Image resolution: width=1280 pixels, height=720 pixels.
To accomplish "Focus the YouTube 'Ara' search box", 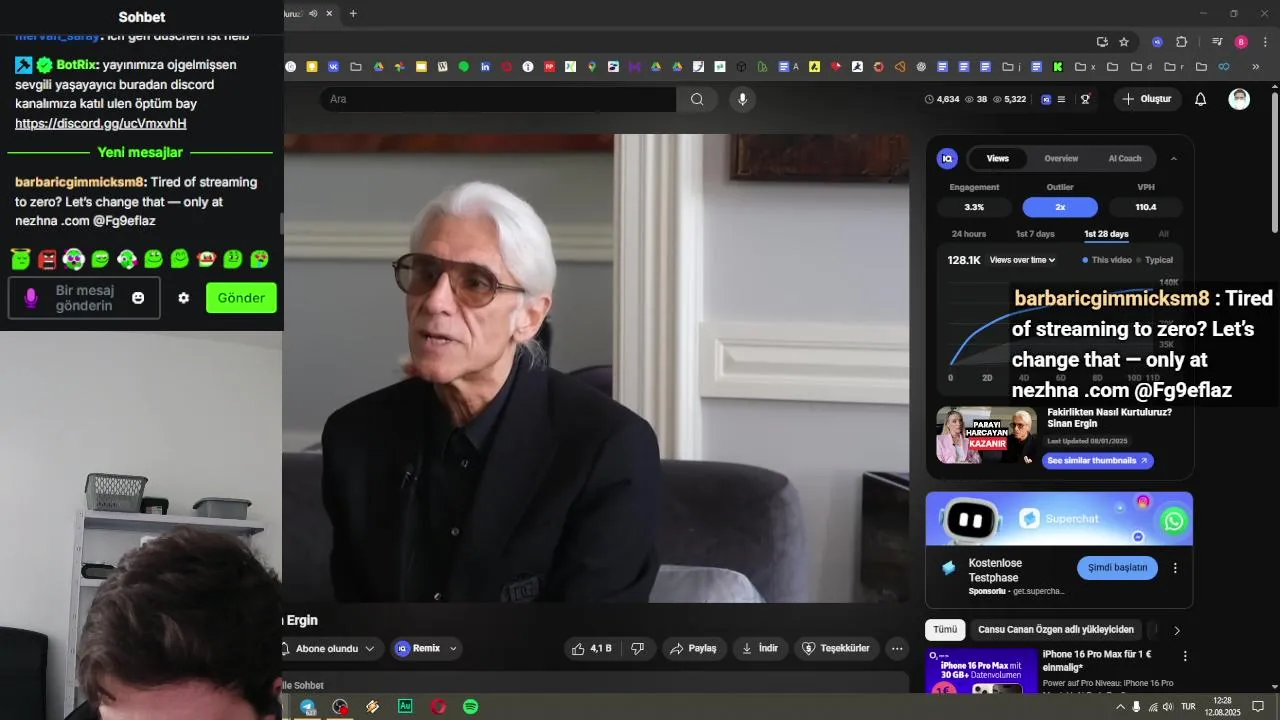I will click(498, 99).
